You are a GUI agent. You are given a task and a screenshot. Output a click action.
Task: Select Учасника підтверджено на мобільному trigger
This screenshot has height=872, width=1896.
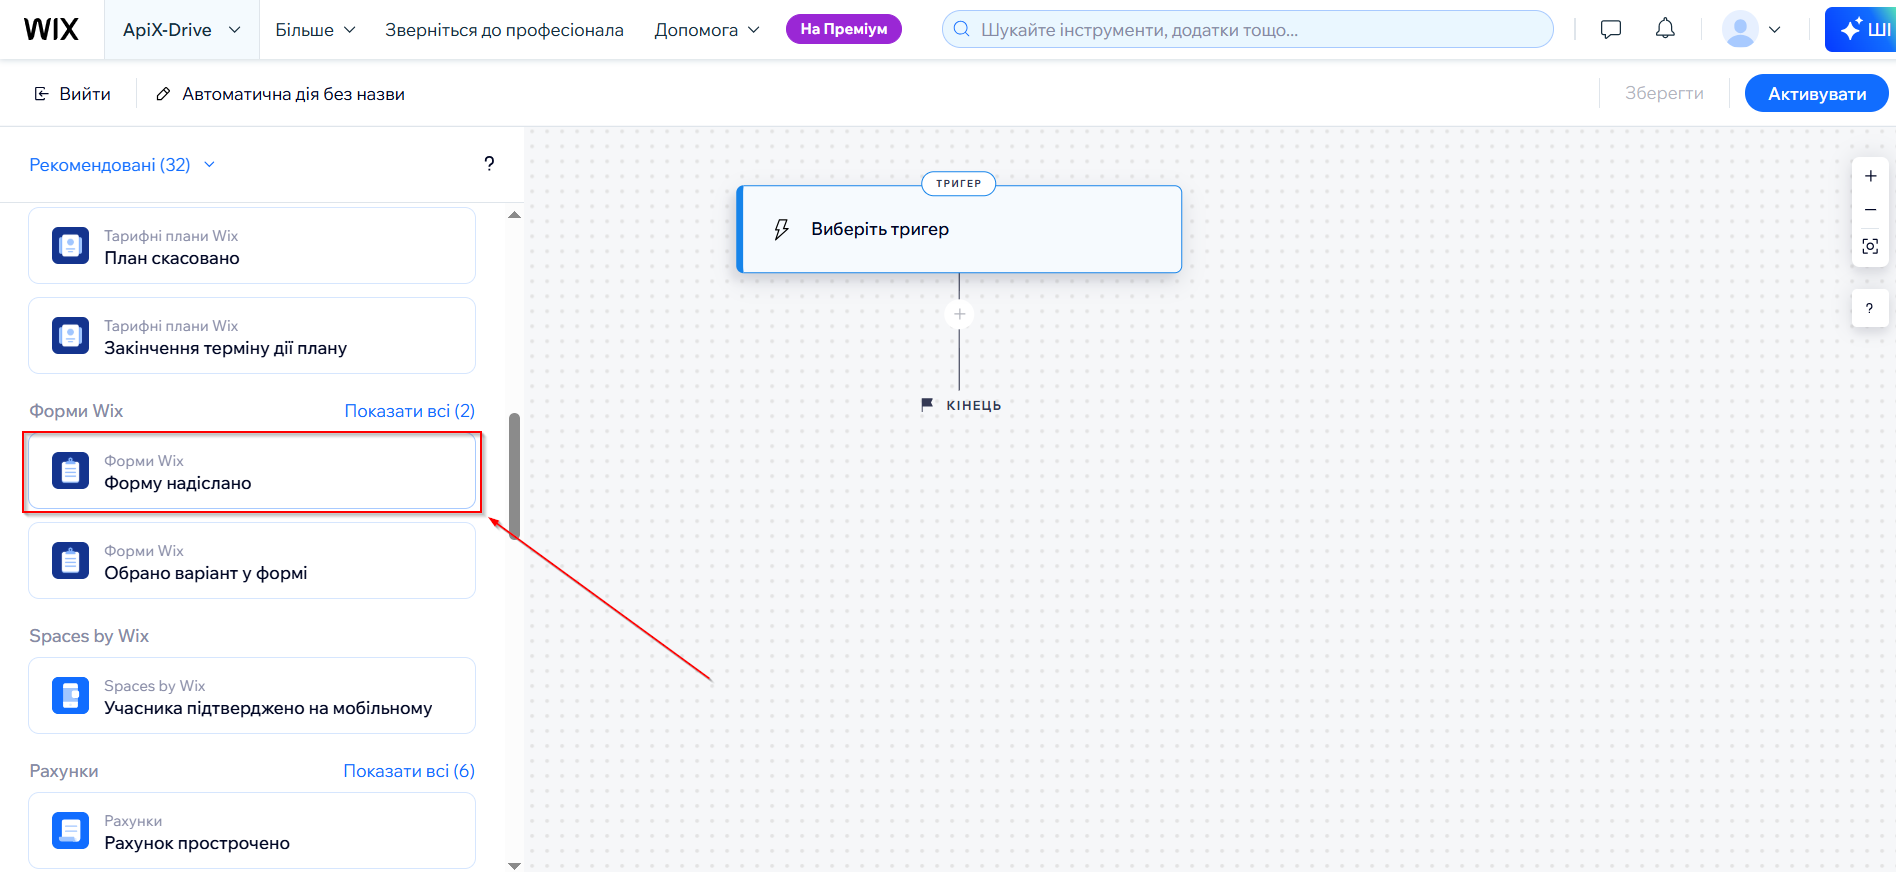(x=252, y=696)
